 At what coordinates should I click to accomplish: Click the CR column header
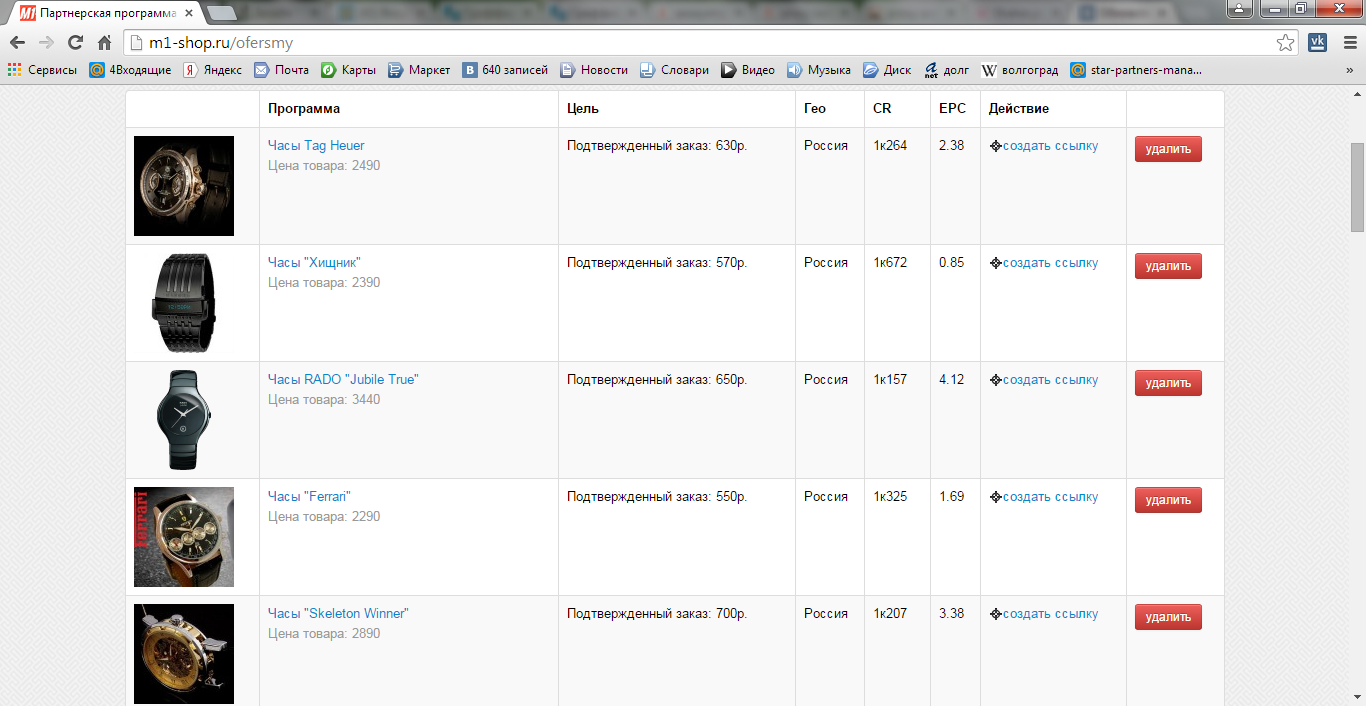(x=882, y=108)
